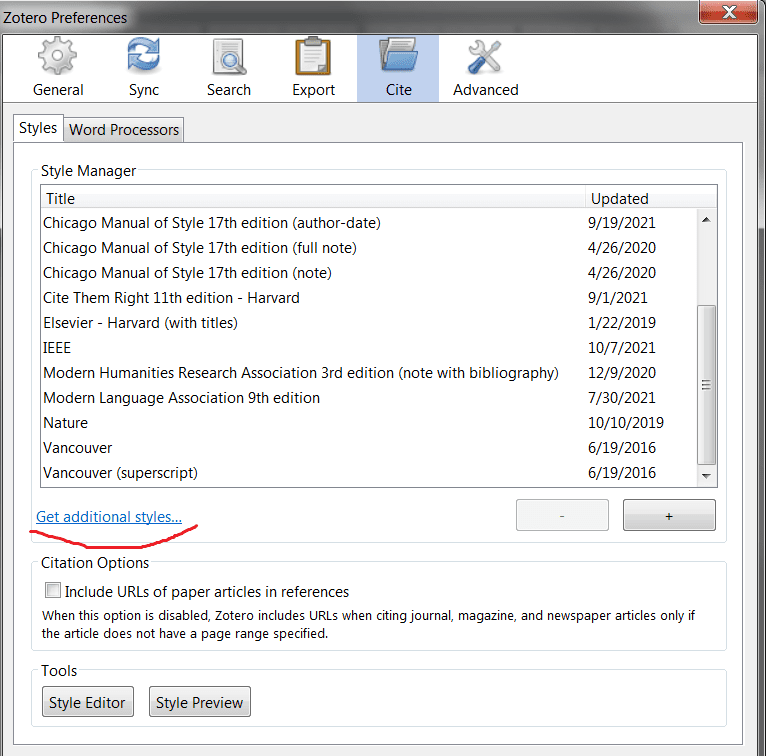
Task: Click the Get additional styles link
Action: [x=109, y=517]
